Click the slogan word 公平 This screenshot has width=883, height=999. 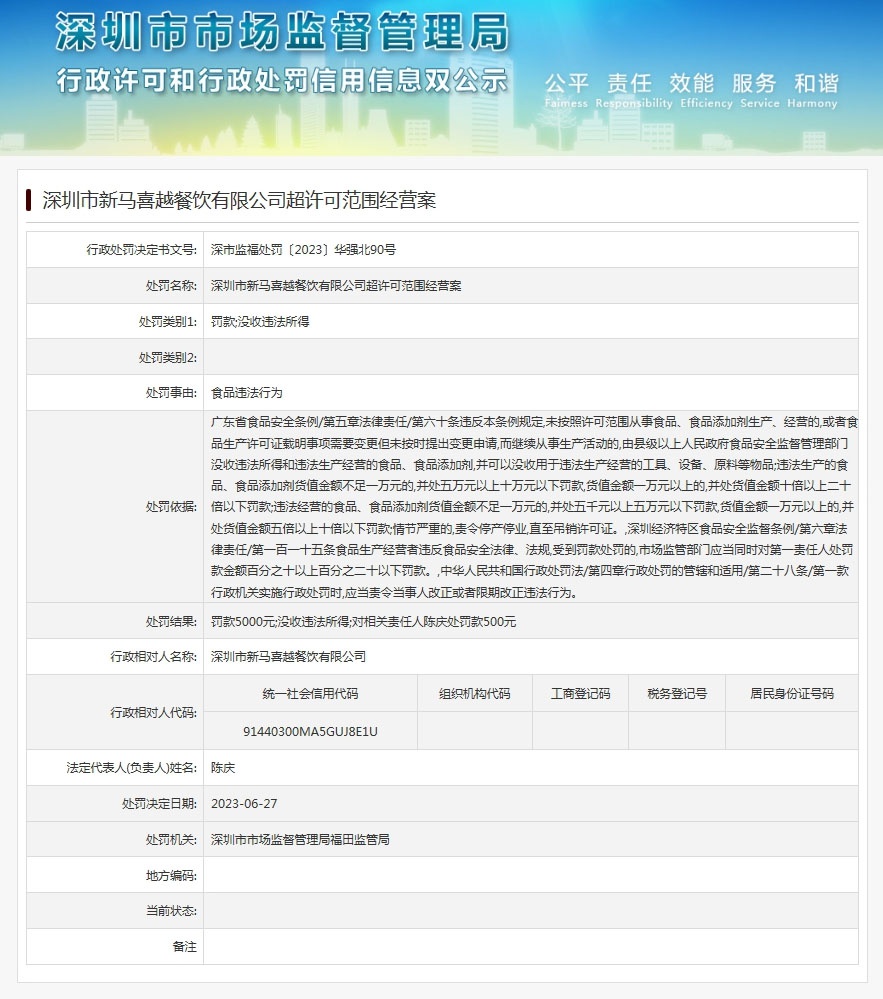pos(566,83)
